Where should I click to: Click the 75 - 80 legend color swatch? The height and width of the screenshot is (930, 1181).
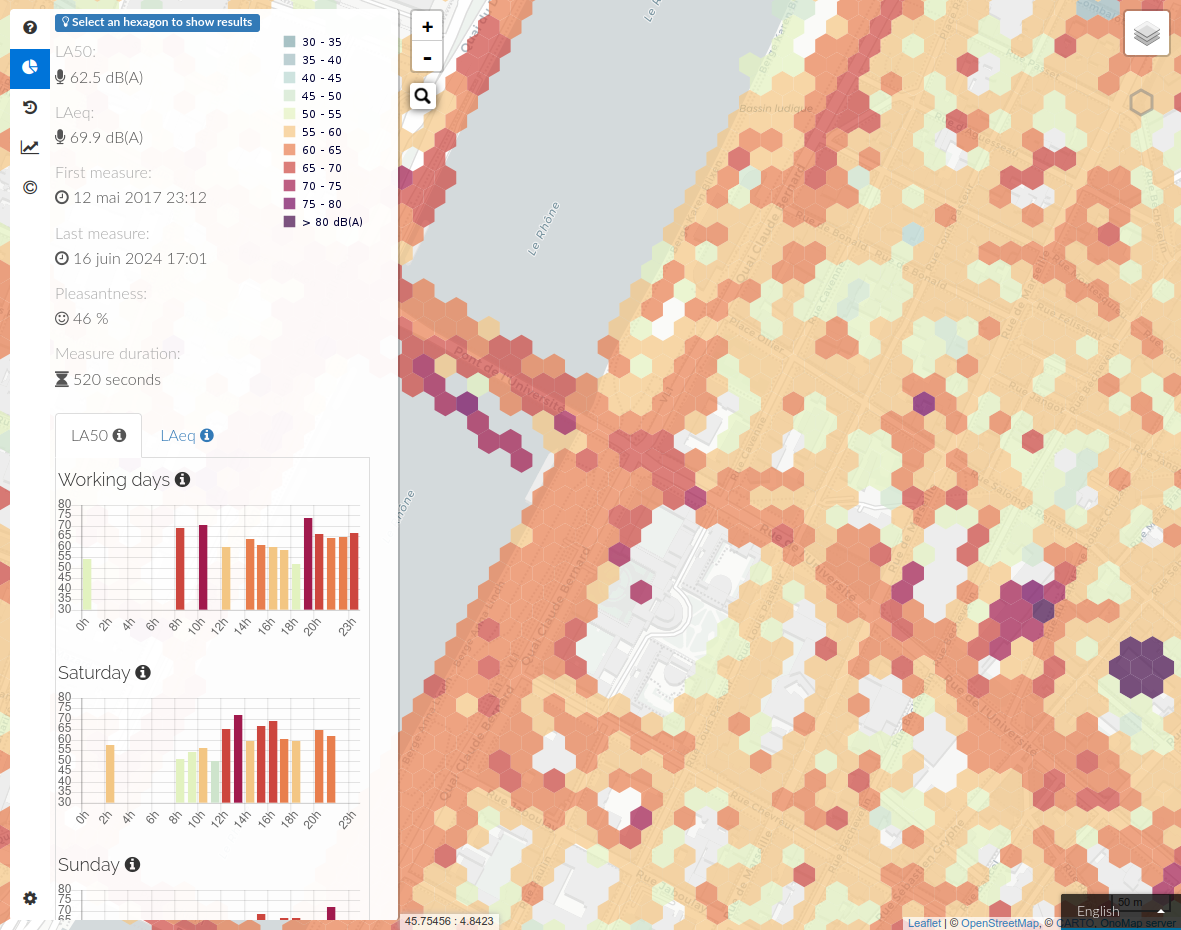(289, 203)
